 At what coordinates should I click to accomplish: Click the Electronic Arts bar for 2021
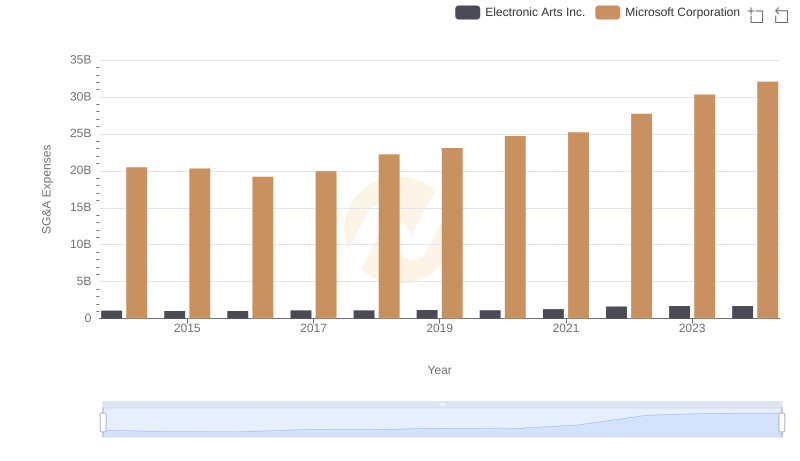point(553,314)
